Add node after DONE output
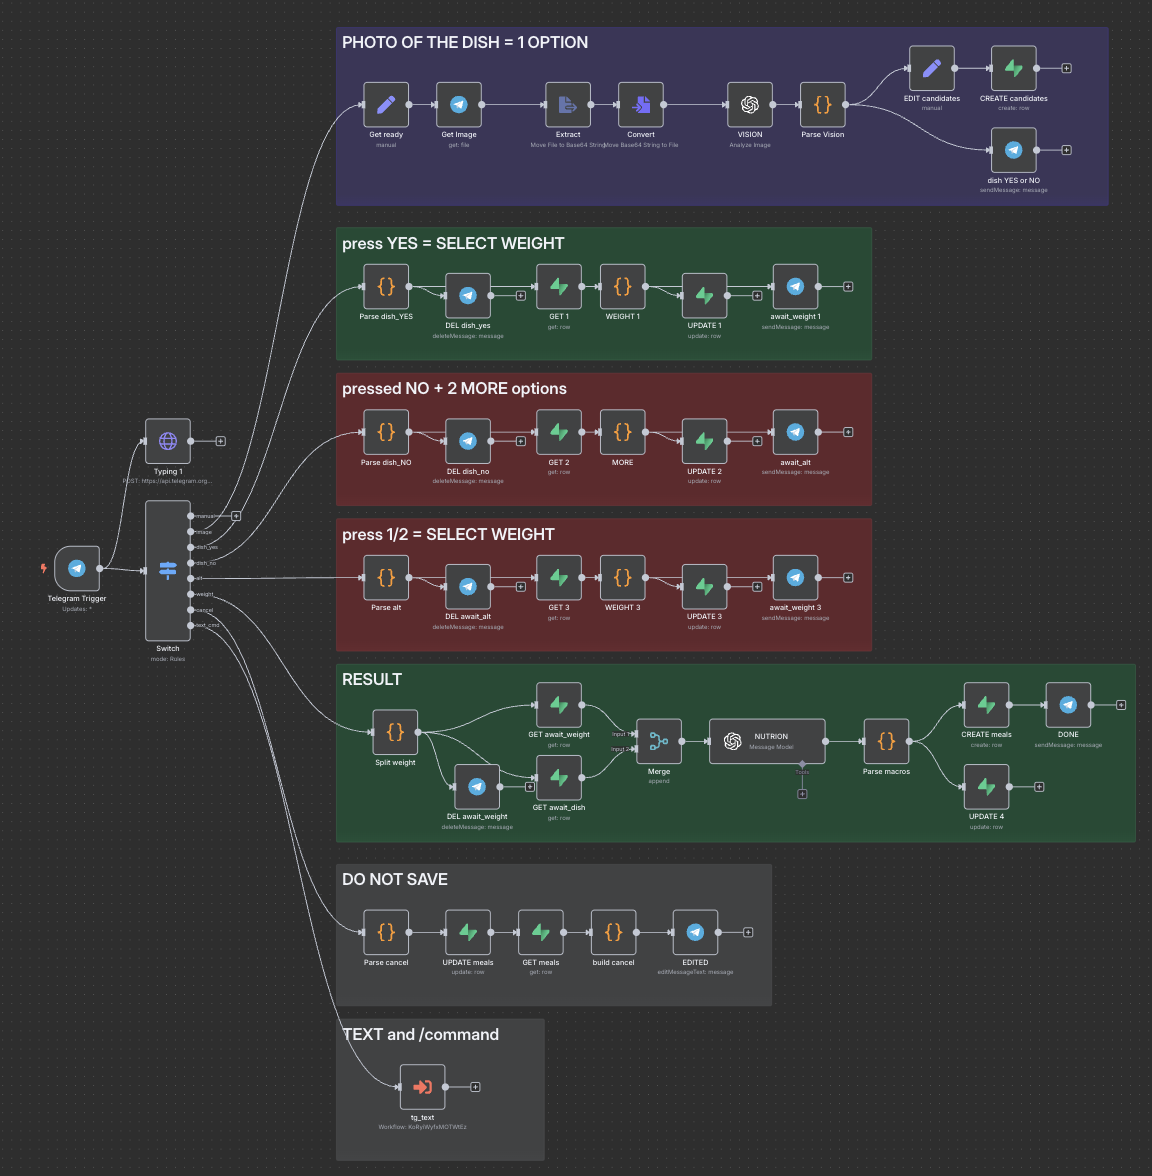 pos(1120,705)
